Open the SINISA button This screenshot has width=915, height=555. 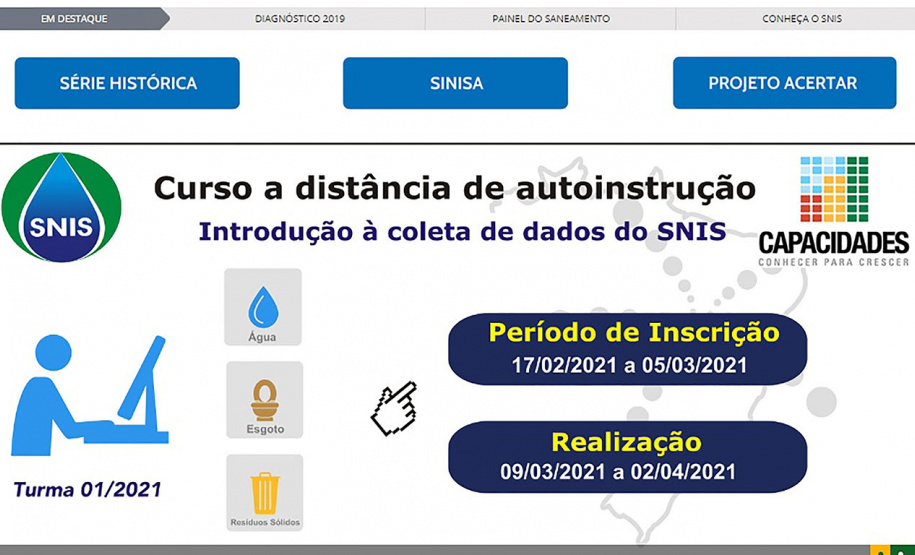(455, 83)
